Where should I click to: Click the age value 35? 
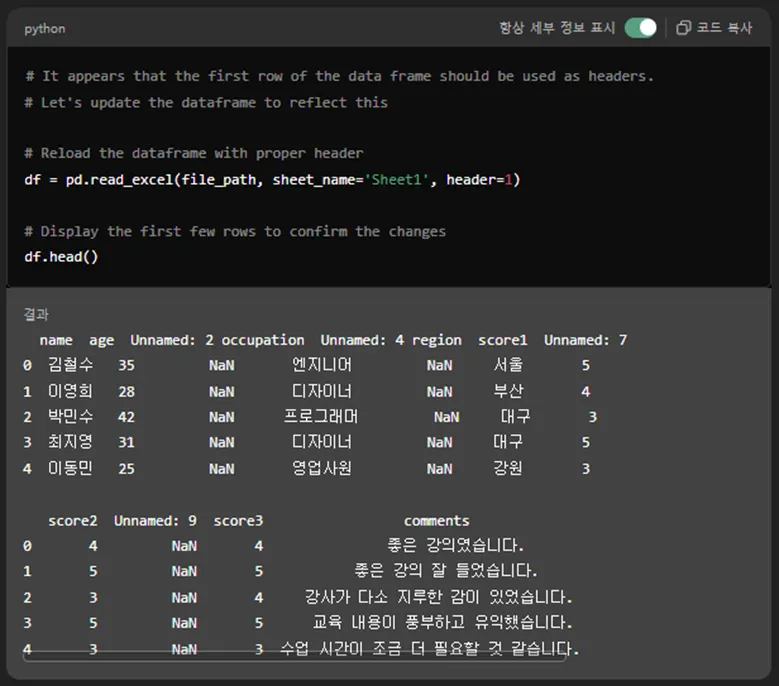[126, 366]
